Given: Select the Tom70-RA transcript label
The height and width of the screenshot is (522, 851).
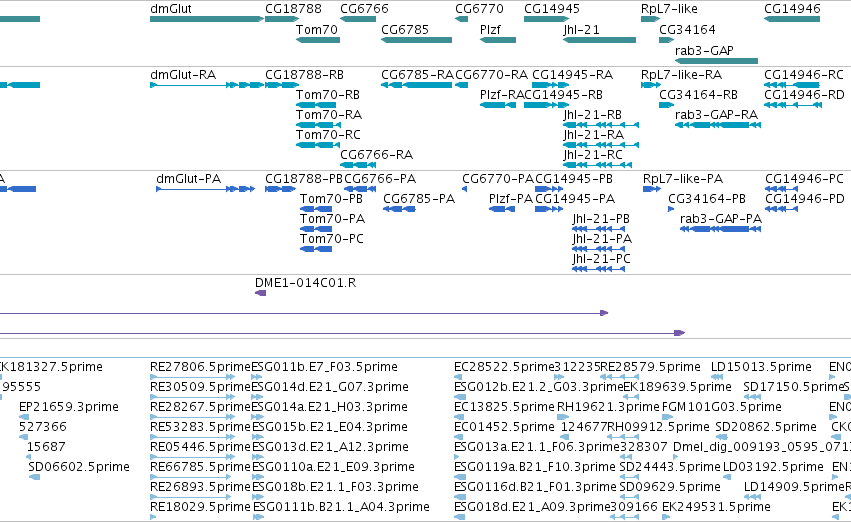Looking at the screenshot, I should 329,115.
